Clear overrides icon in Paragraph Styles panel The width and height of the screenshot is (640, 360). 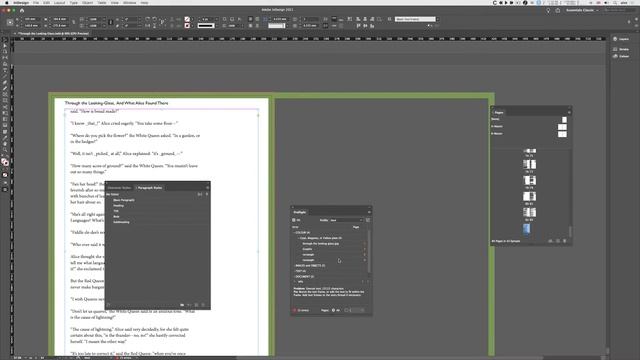pos(189,305)
